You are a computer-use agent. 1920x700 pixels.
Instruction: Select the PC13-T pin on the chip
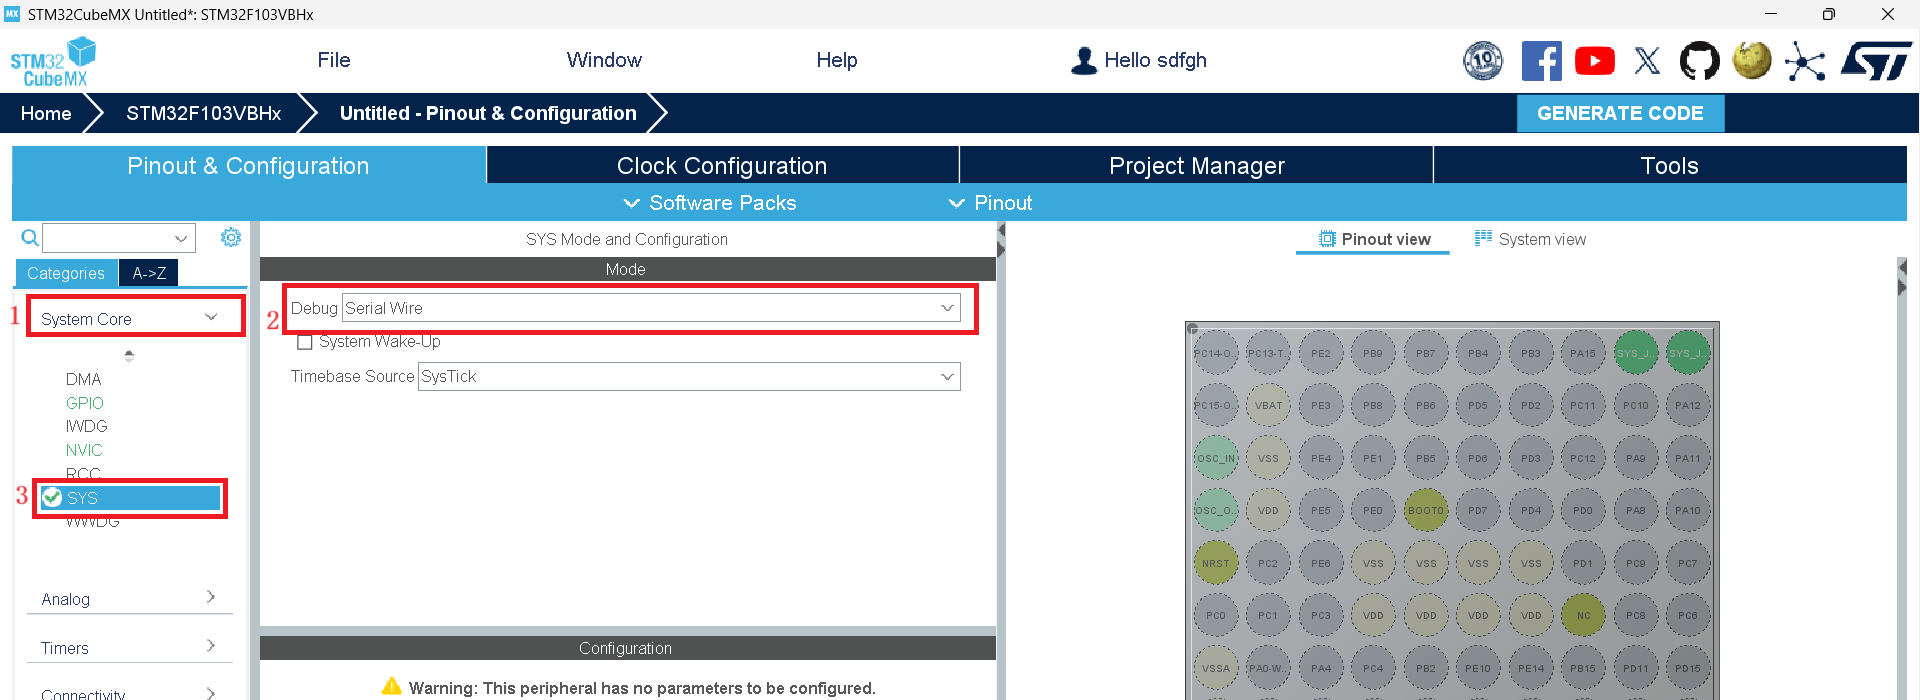pos(1268,353)
